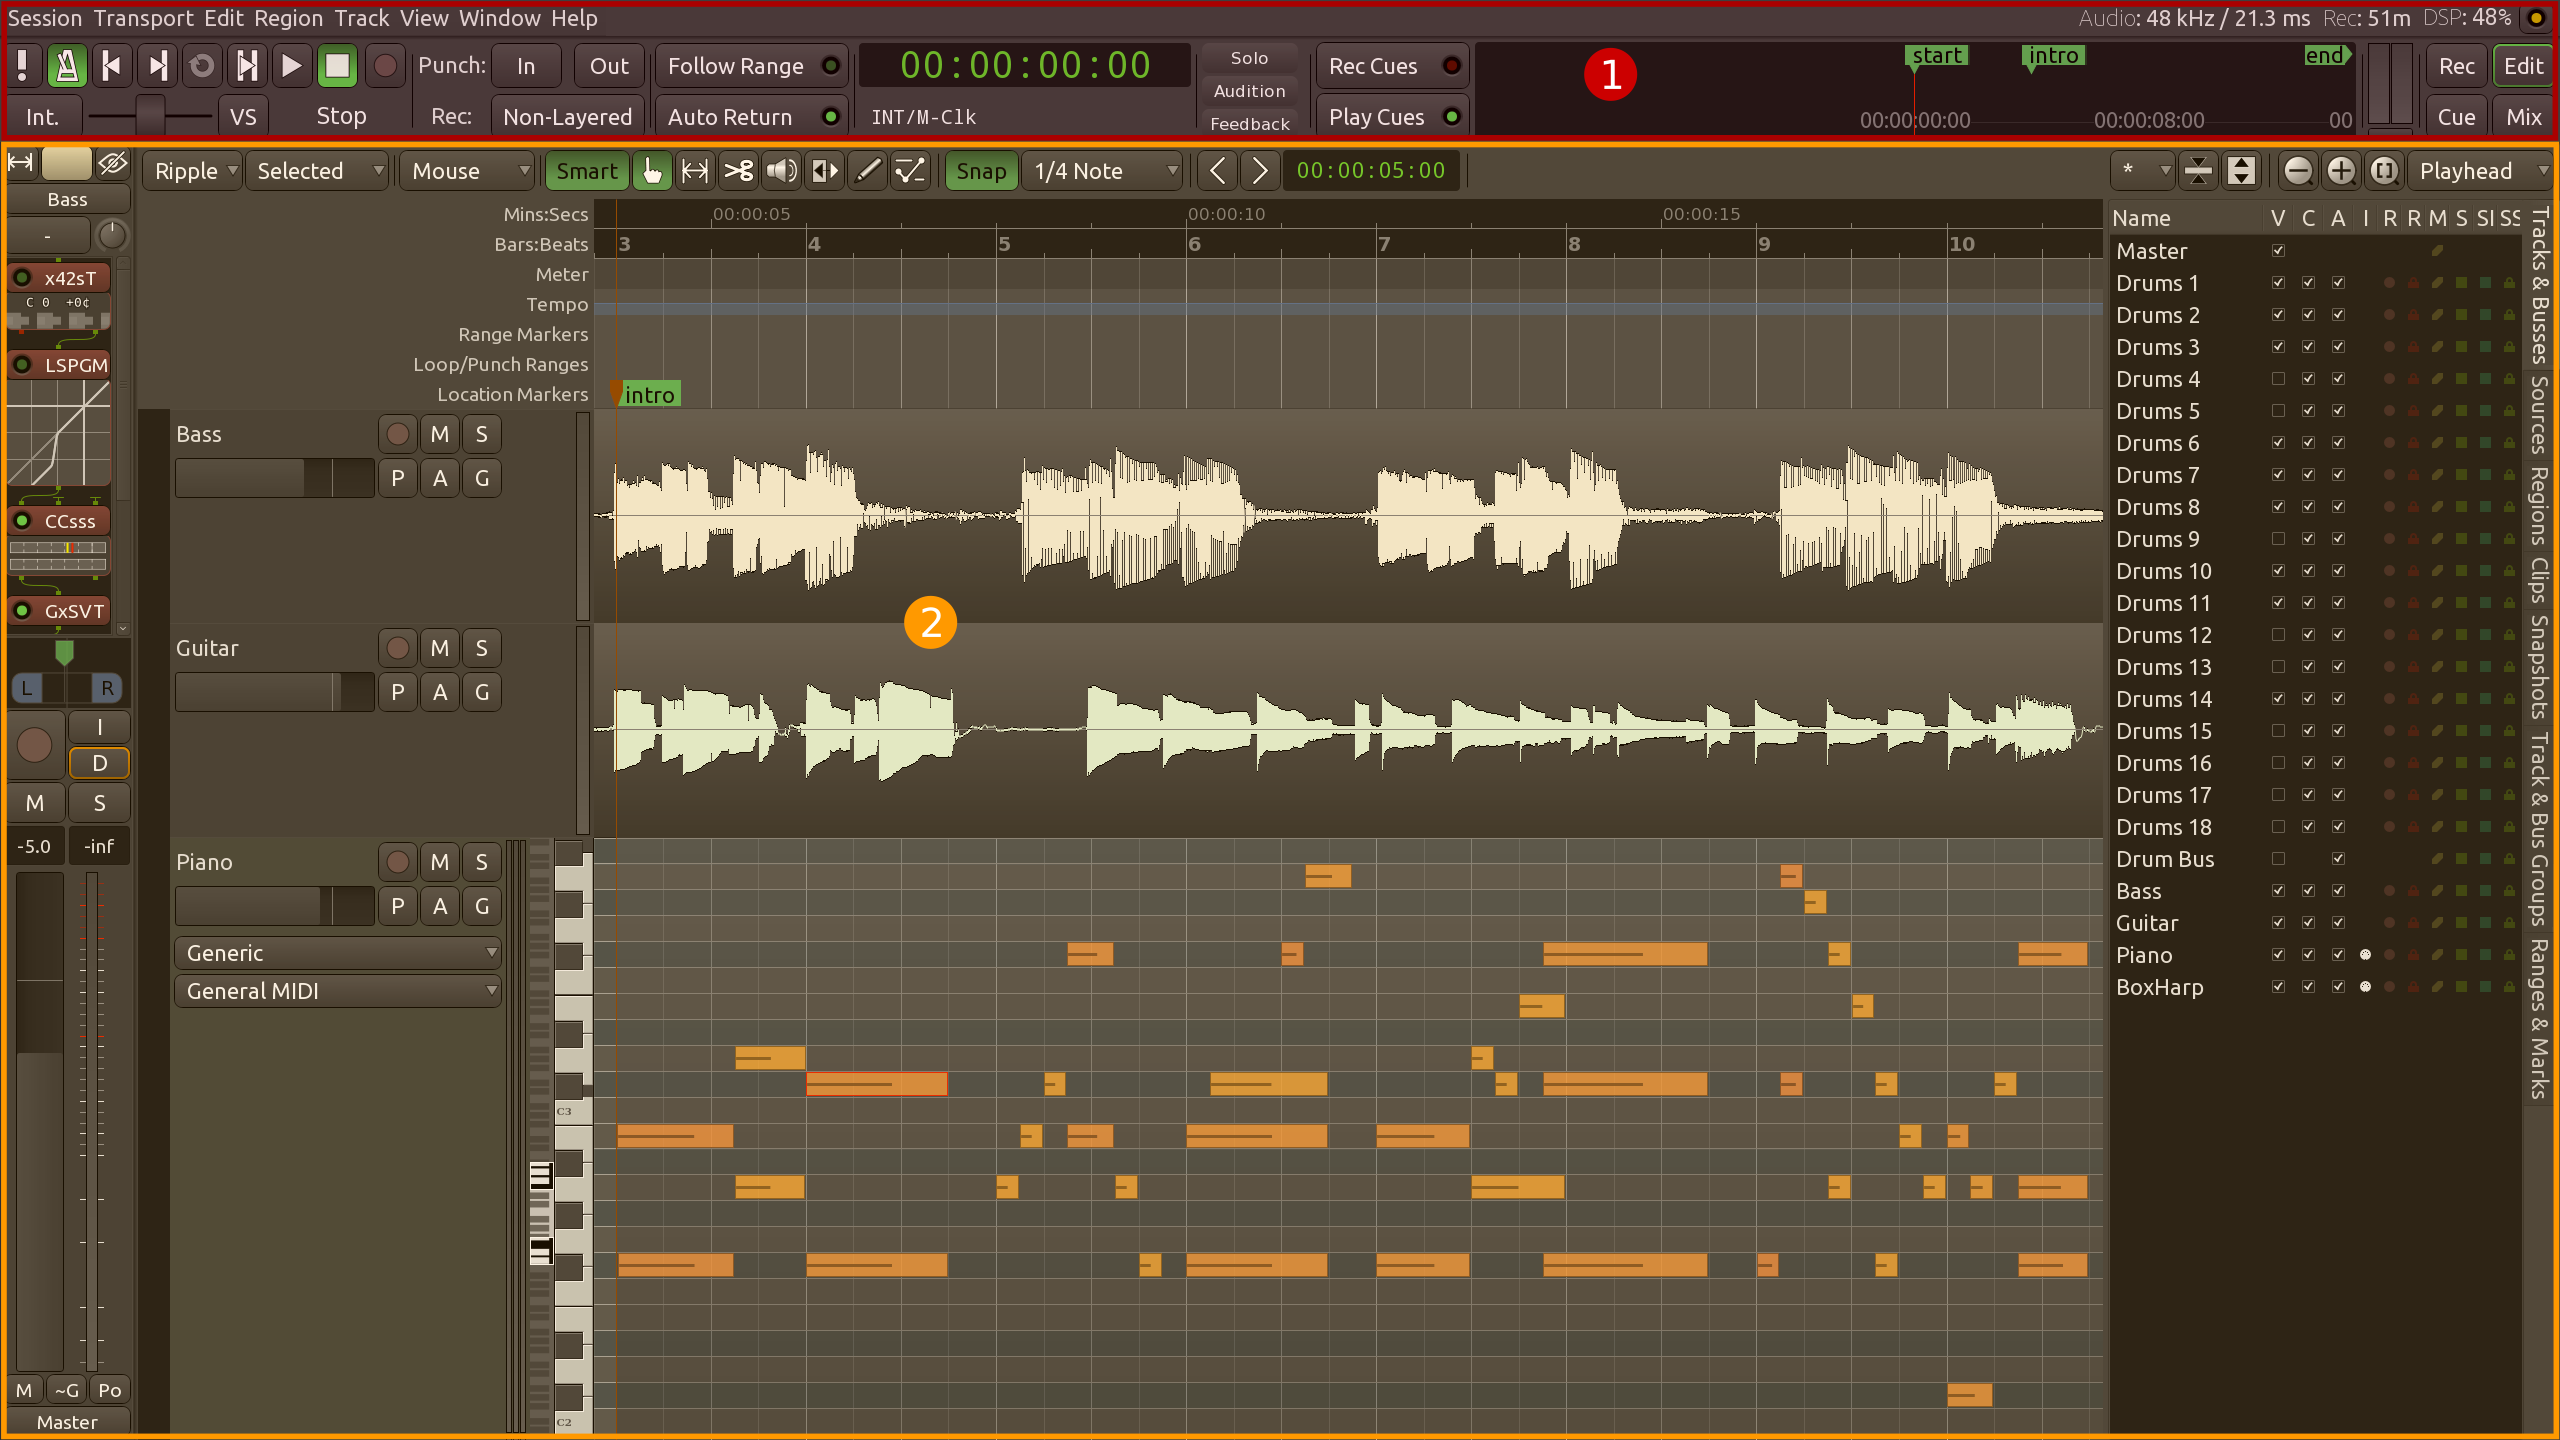Expand the Edit mode Smart dropdown
Screen dimensions: 2560x1440
click(x=585, y=171)
